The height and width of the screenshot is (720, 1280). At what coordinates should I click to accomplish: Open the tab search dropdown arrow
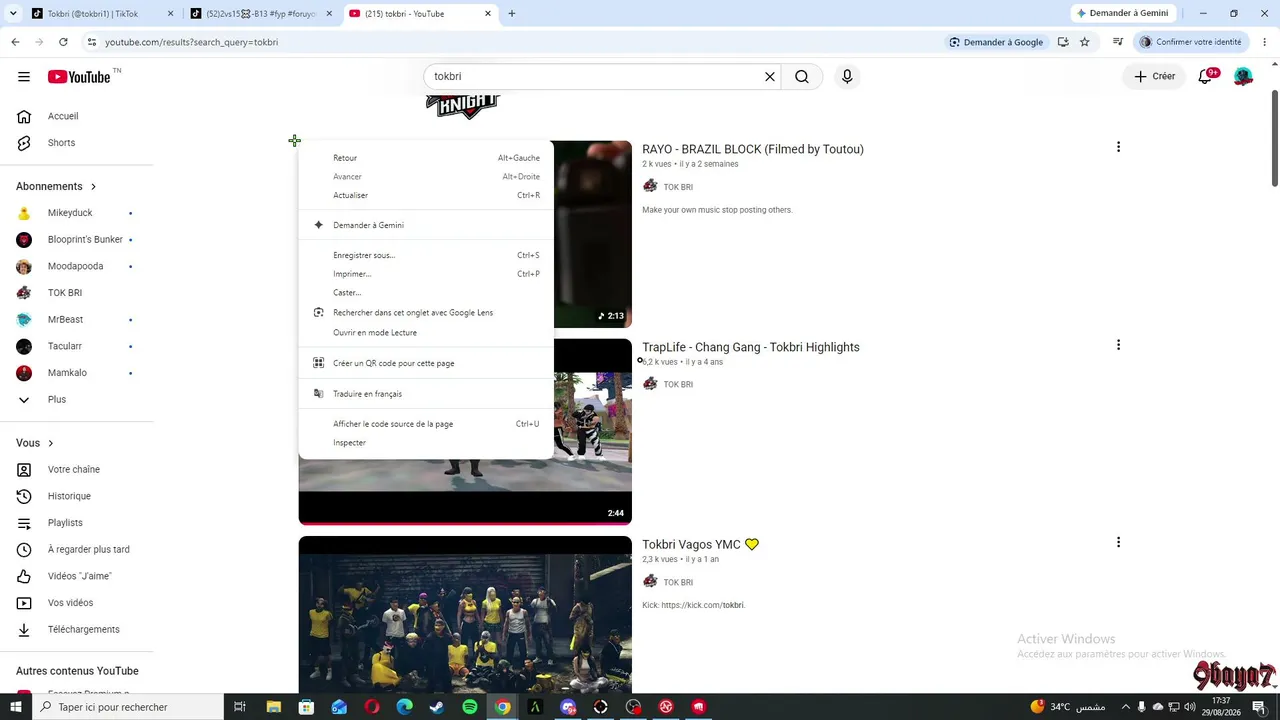click(13, 14)
